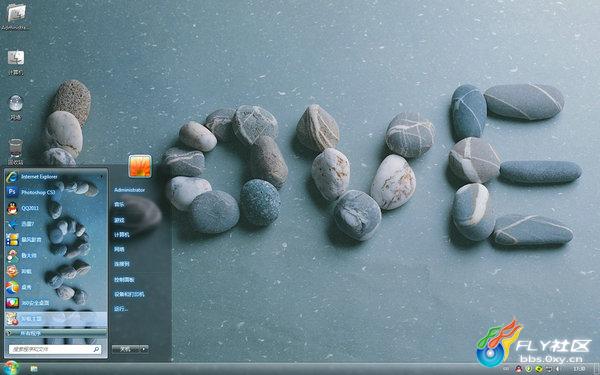This screenshot has height=375, width=600.
Task: Click the Start menu search box
Action: tap(55, 349)
